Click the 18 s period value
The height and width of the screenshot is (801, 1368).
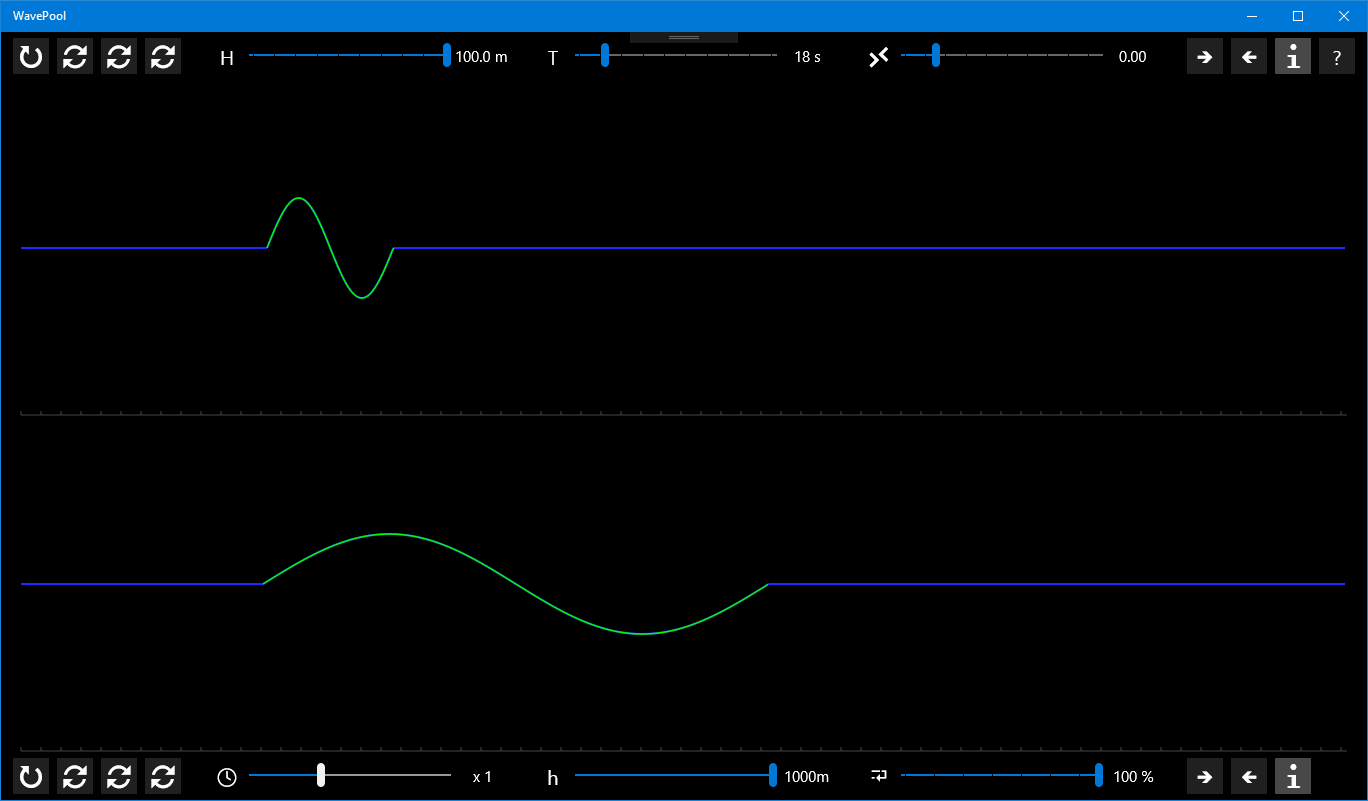[x=808, y=57]
